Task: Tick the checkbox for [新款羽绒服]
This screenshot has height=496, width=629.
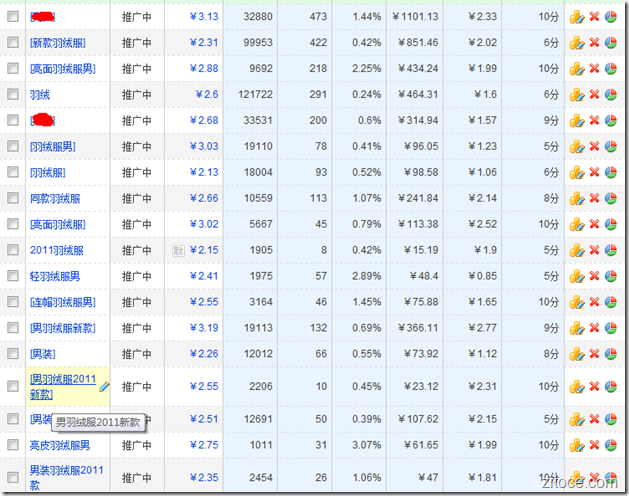Action: point(13,43)
